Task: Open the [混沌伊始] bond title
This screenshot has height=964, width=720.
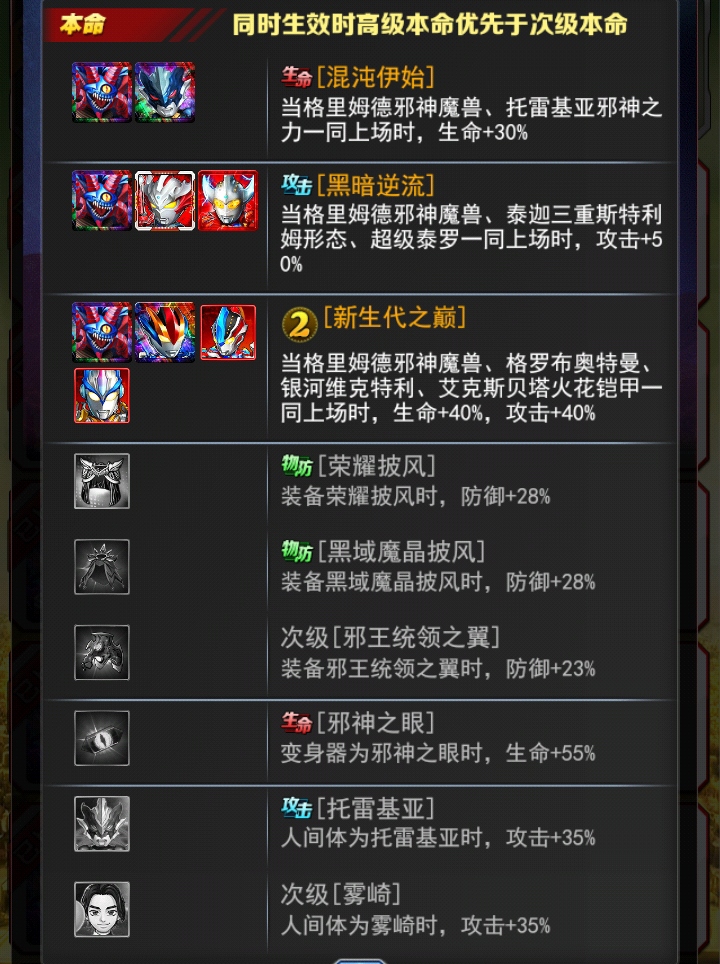Action: coord(376,77)
